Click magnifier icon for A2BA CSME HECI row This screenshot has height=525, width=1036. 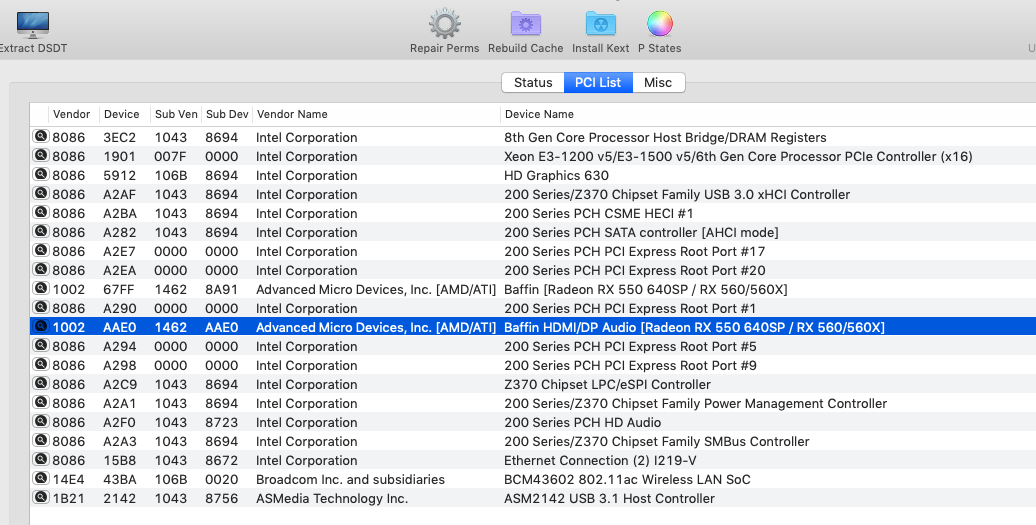tap(41, 212)
